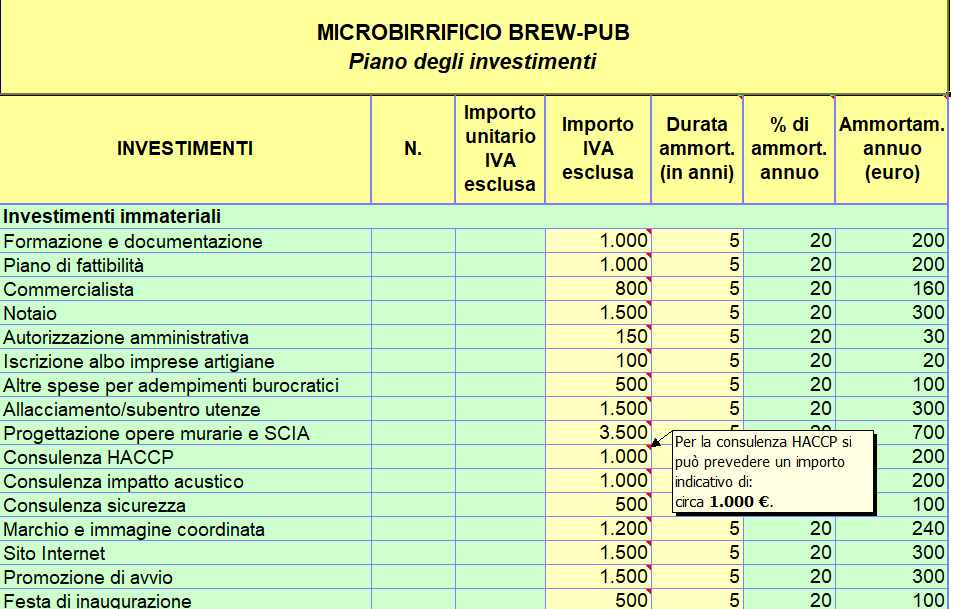Click the 240 annual amortization value

(x=892, y=529)
